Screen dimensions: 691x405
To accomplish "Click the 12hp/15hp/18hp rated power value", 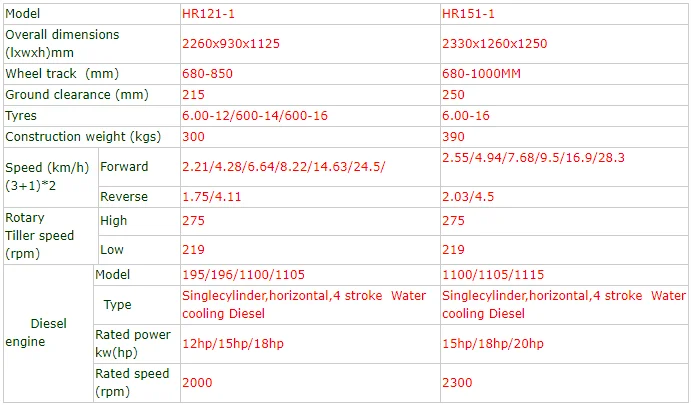I will (x=226, y=343).
